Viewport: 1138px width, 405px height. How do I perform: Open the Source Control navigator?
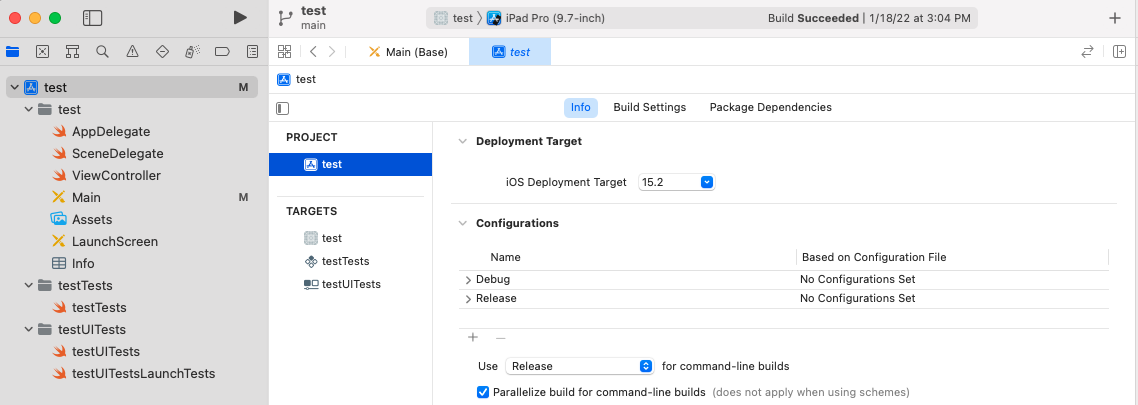pyautogui.click(x=42, y=52)
